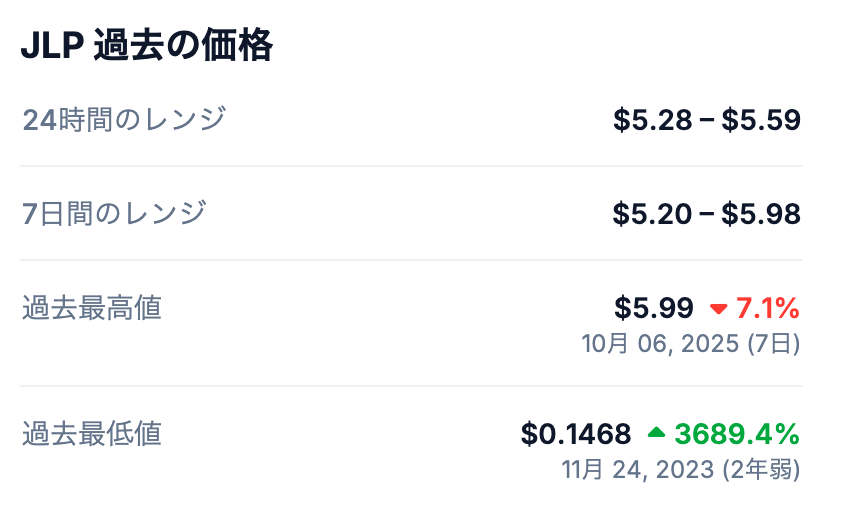
Task: Select the 24時間のレンジ label
Action: coord(124,120)
